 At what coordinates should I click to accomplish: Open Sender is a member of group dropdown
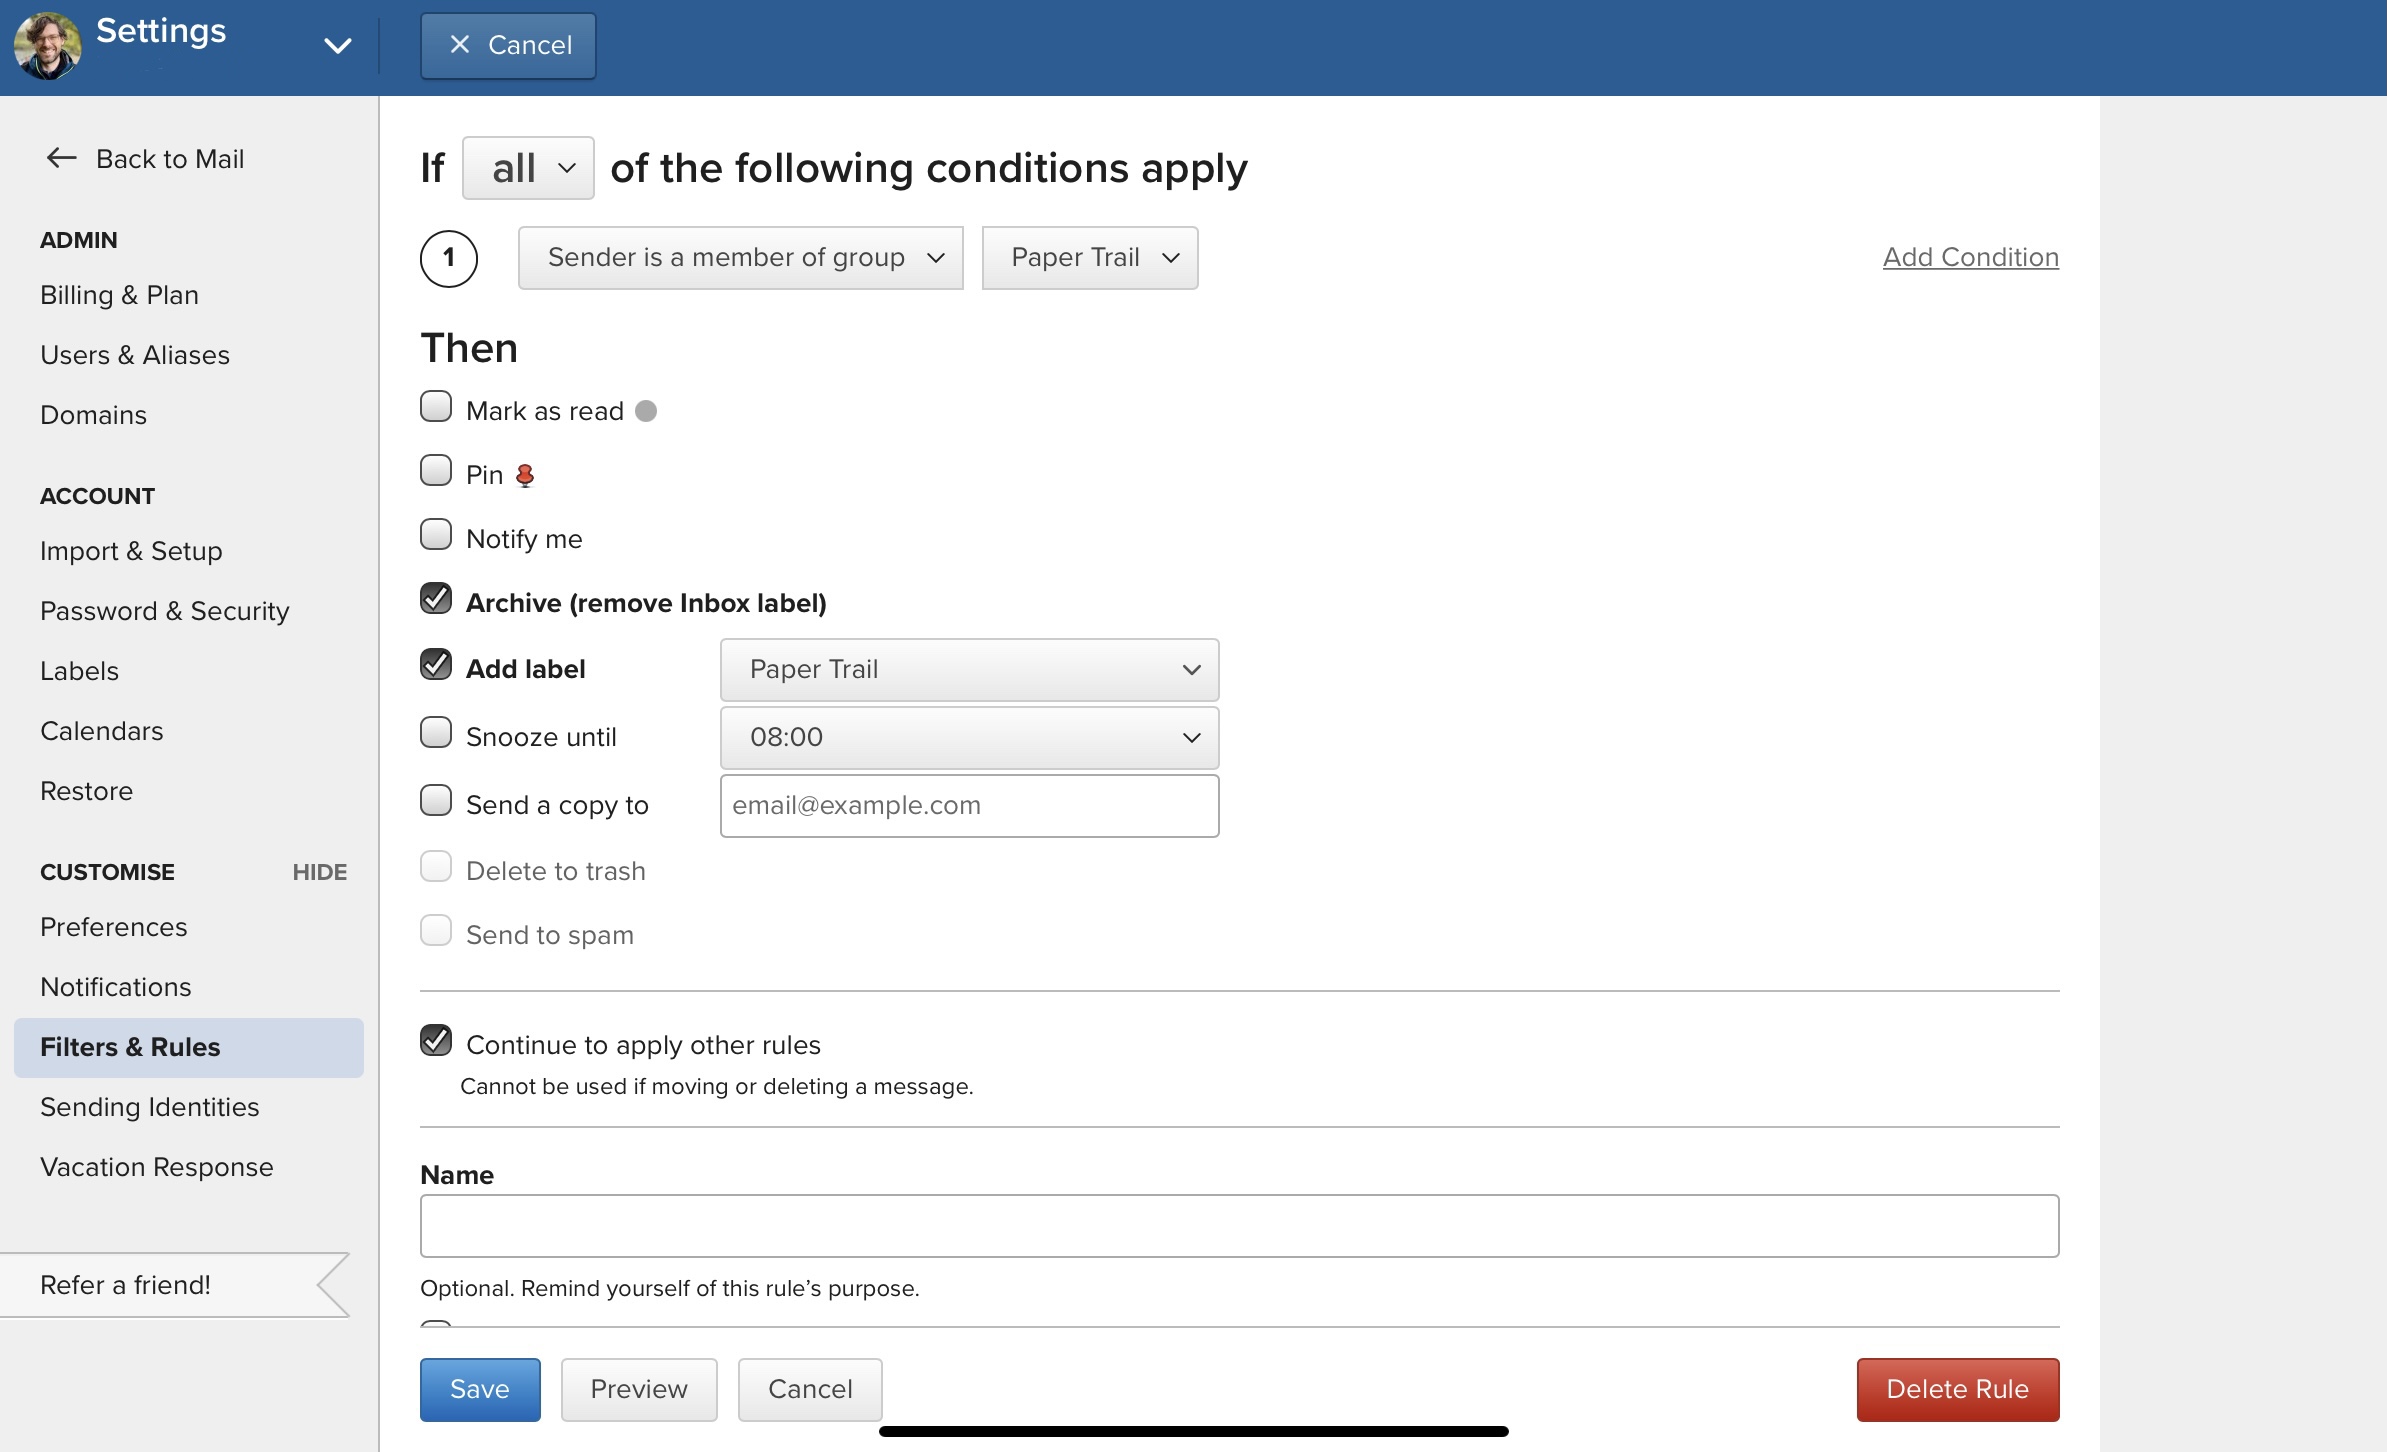(740, 258)
